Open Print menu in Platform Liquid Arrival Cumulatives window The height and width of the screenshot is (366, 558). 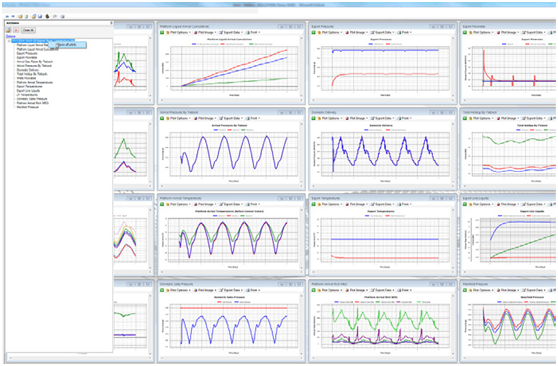click(254, 32)
